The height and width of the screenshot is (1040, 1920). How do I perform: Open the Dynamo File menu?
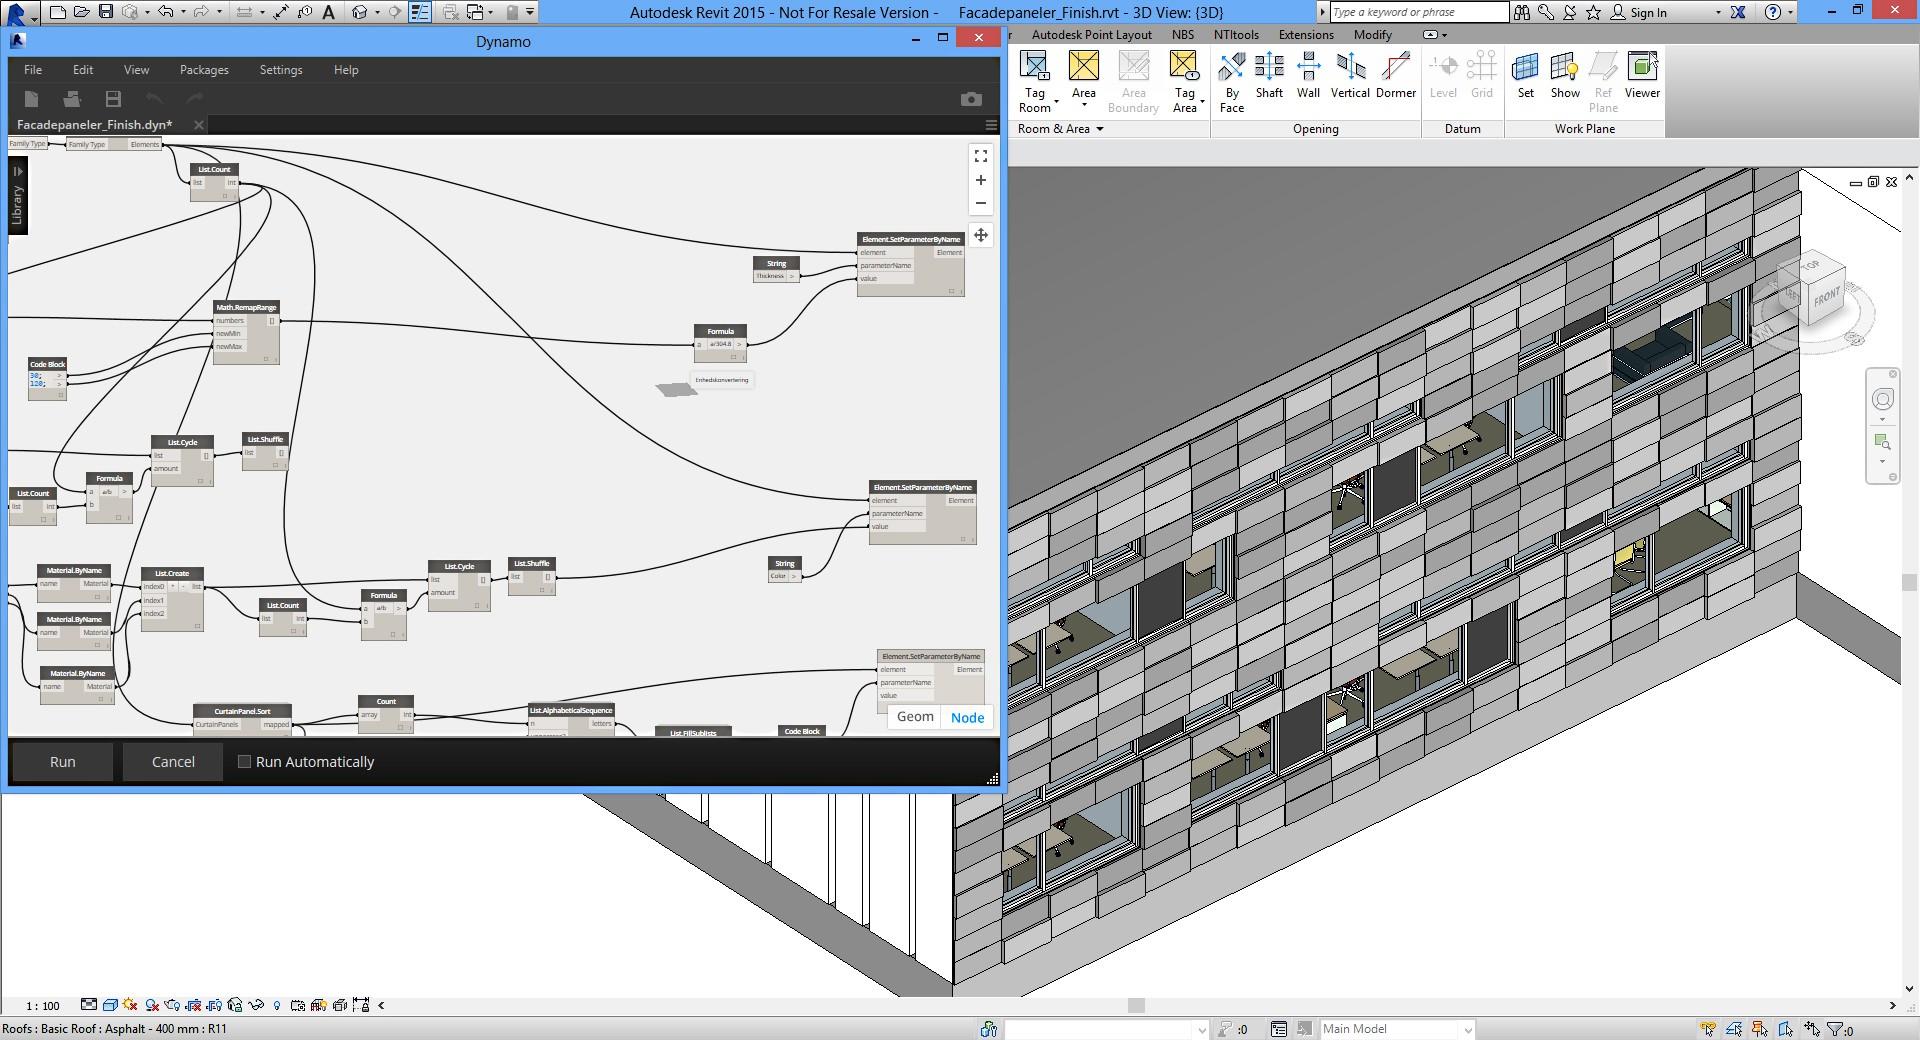[33, 70]
